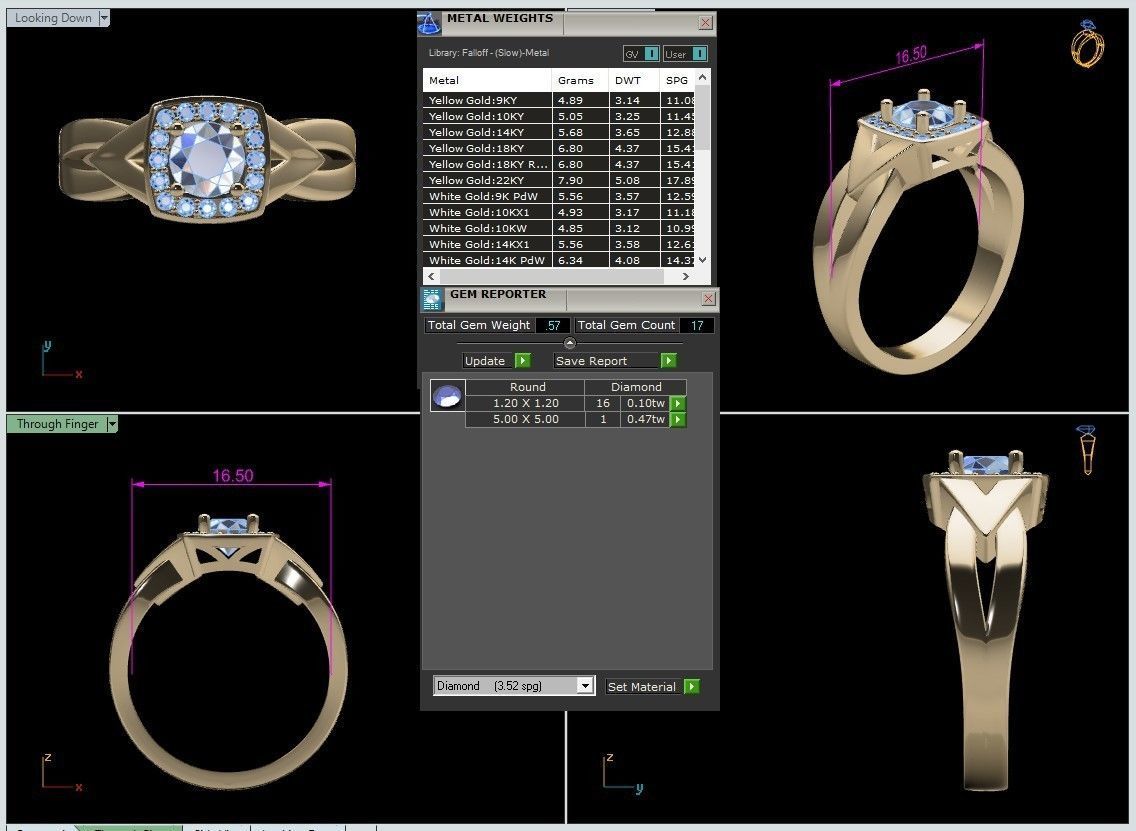Click the 5.68 grams value for 14KY
Image resolution: width=1136 pixels, height=831 pixels.
(x=570, y=132)
